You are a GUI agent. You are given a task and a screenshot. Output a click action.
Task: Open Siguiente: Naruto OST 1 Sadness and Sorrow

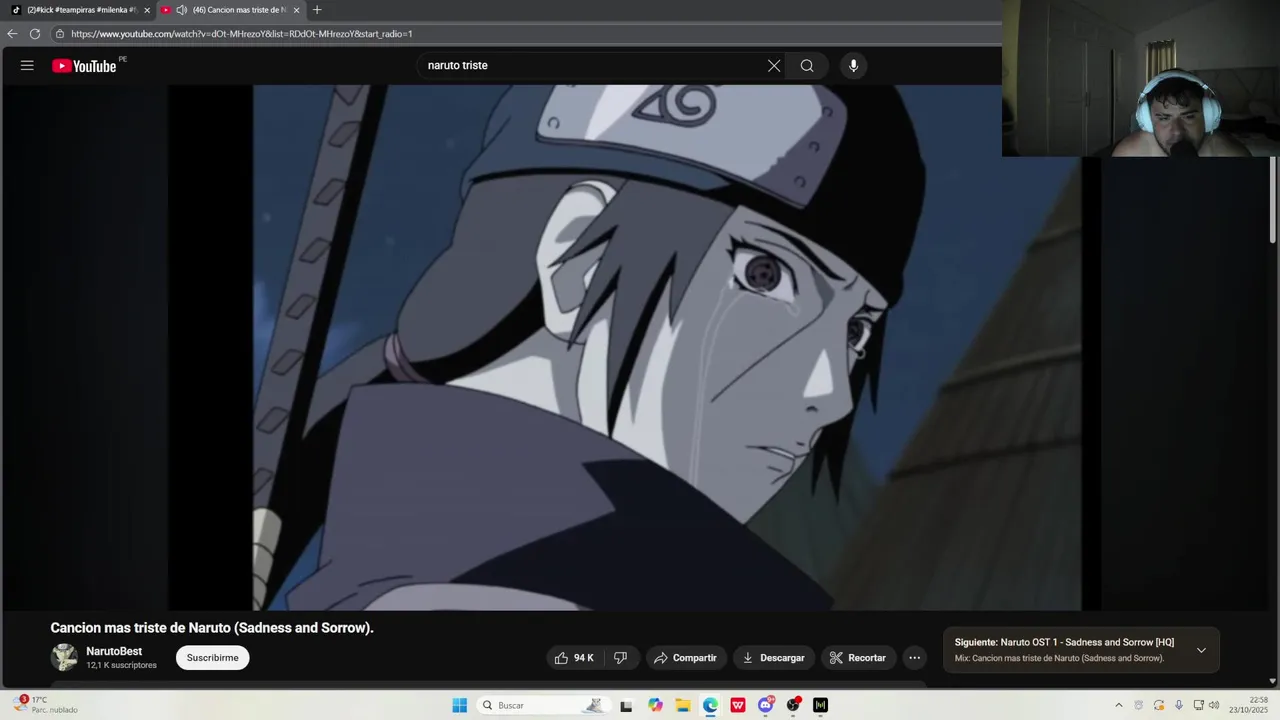click(x=1064, y=642)
